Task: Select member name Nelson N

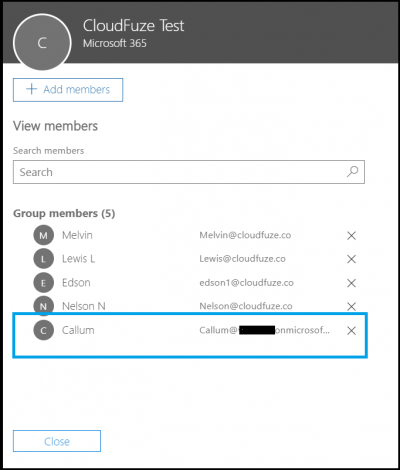Action: coord(84,306)
